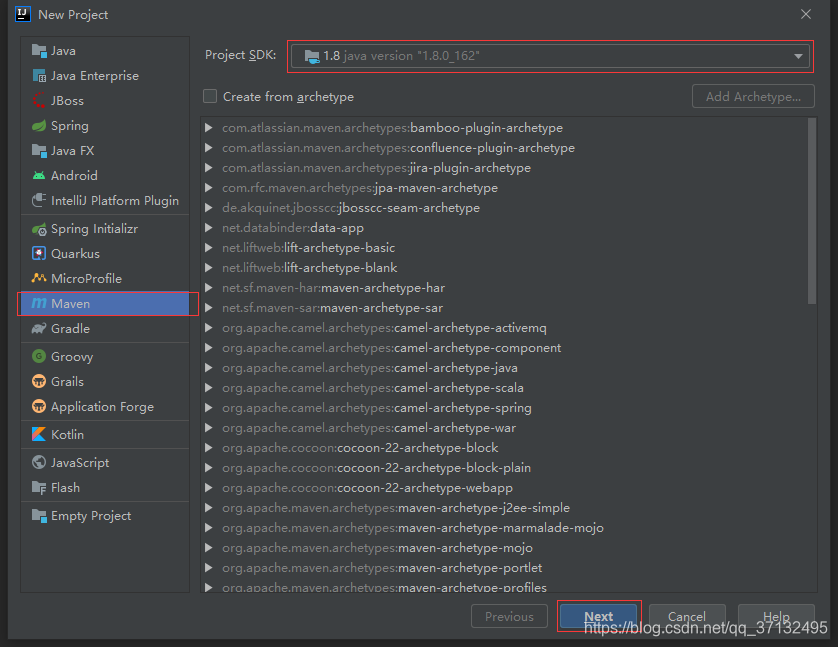Image resolution: width=838 pixels, height=647 pixels.
Task: Select the Grails icon
Action: 39,381
